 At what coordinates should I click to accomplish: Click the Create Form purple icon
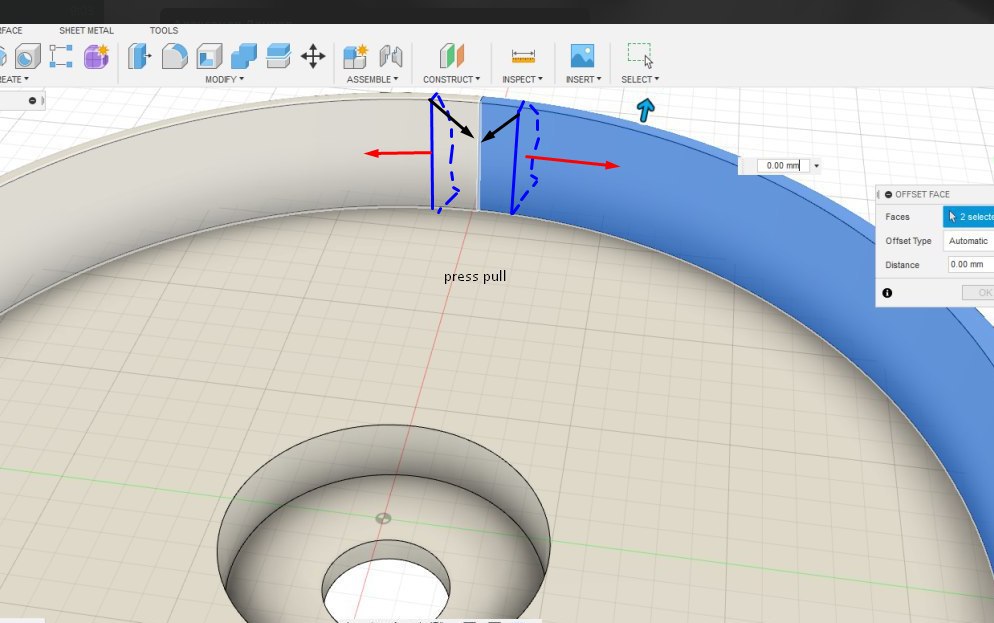click(x=96, y=56)
